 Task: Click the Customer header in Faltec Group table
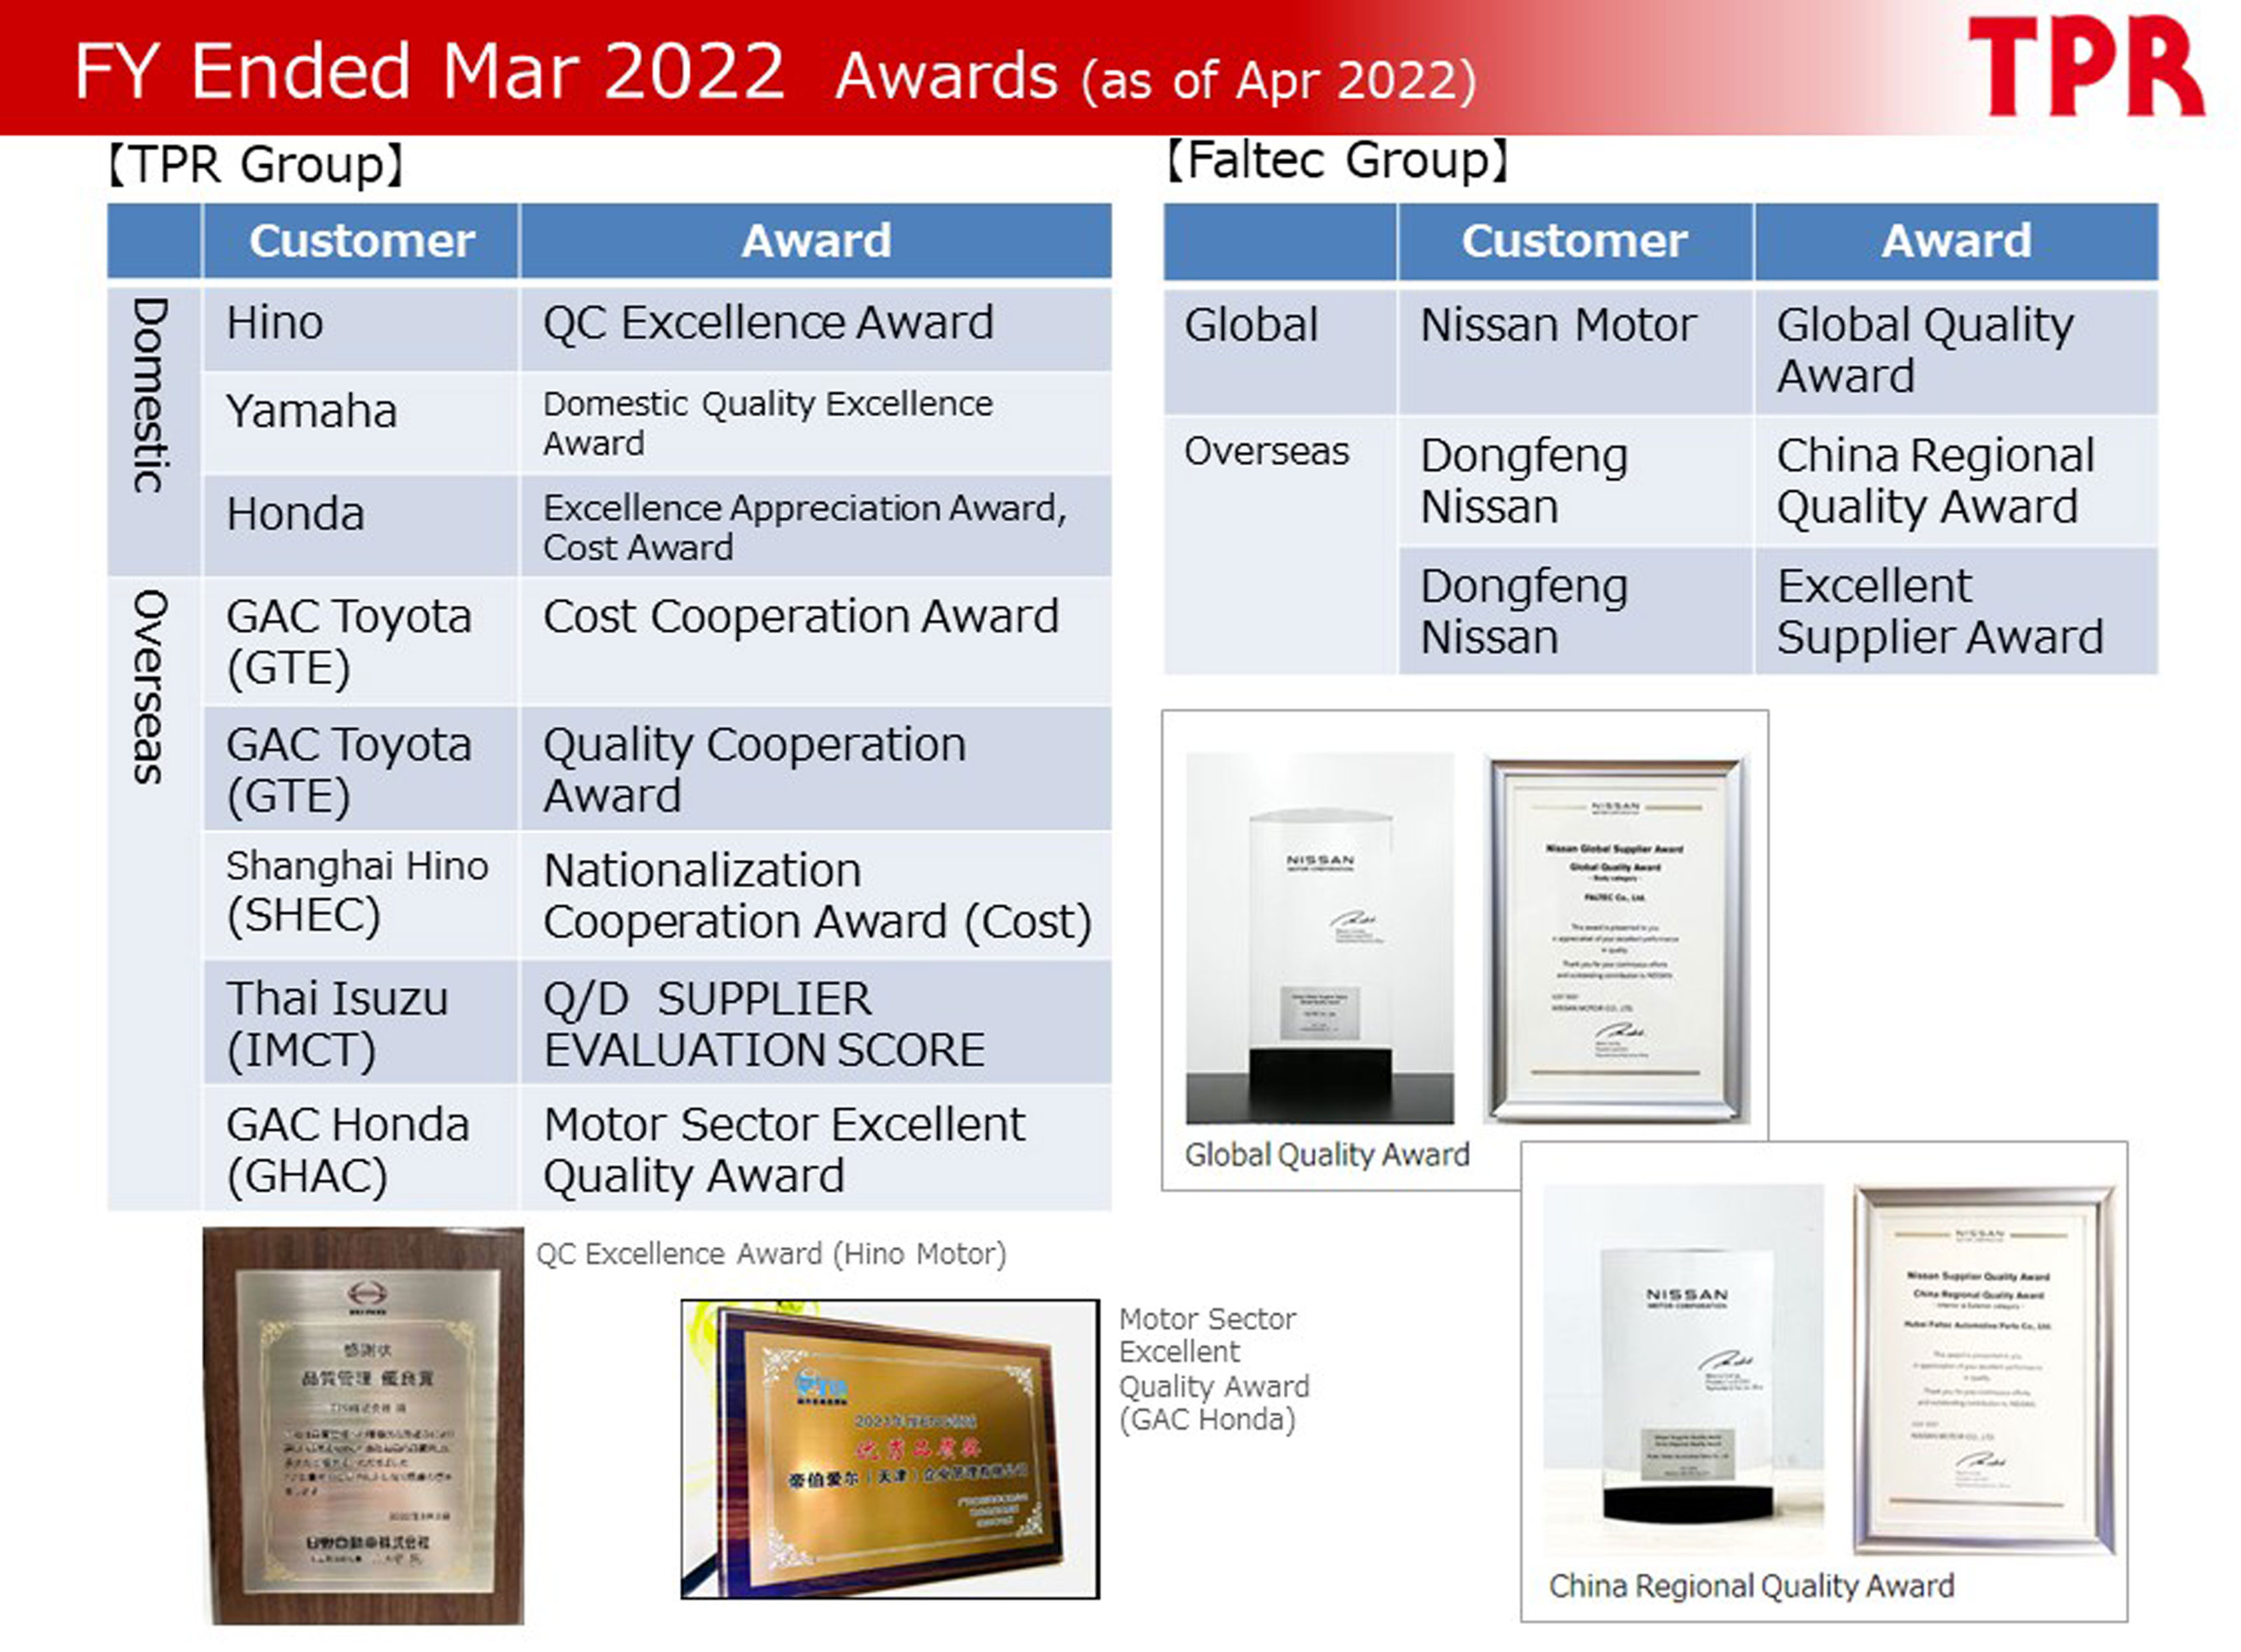pos(1575,241)
